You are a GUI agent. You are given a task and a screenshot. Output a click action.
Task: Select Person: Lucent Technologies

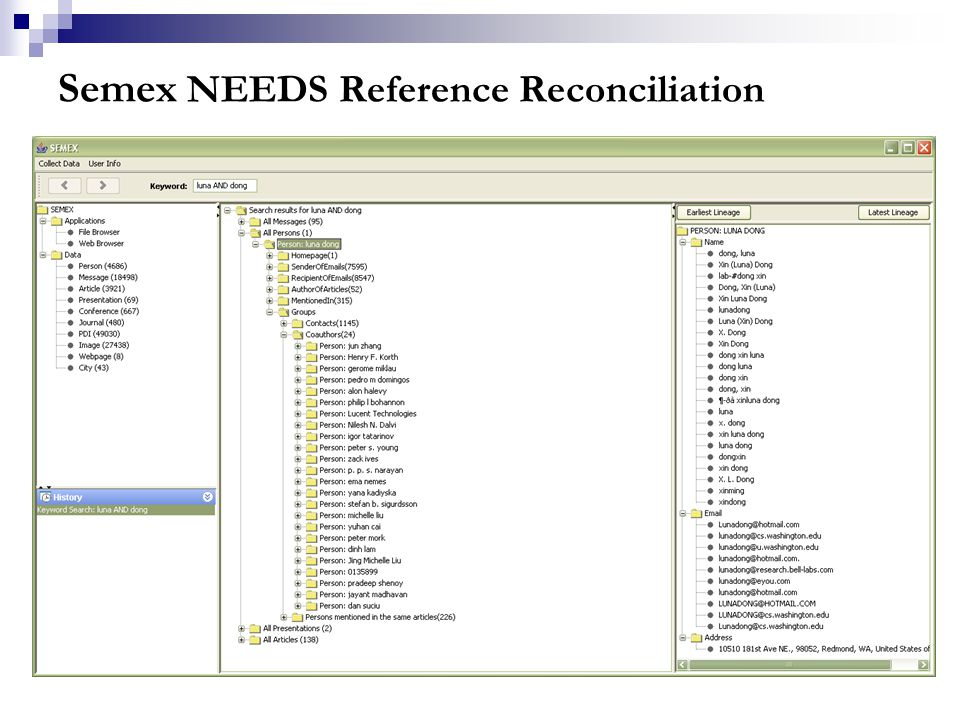point(367,414)
